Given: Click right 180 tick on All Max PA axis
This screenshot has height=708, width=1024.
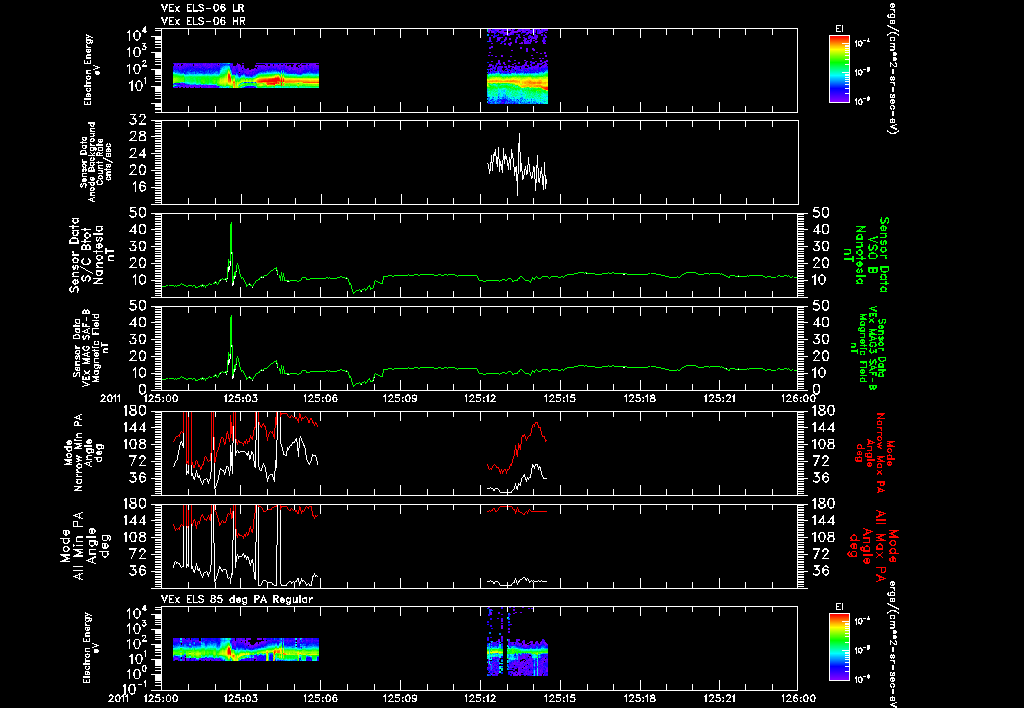Looking at the screenshot, I should click(824, 504).
